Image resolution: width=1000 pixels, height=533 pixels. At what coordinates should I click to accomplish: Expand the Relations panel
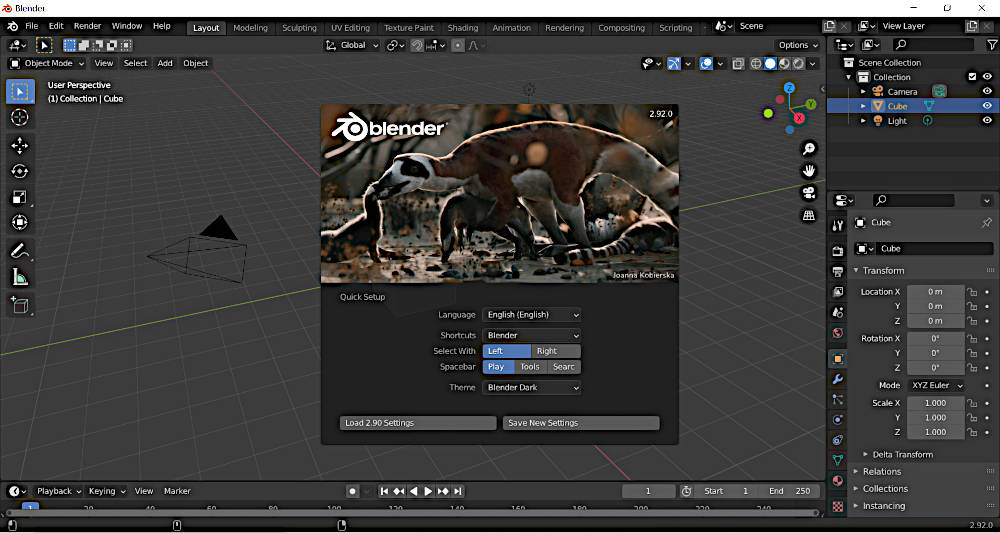[x=882, y=472]
